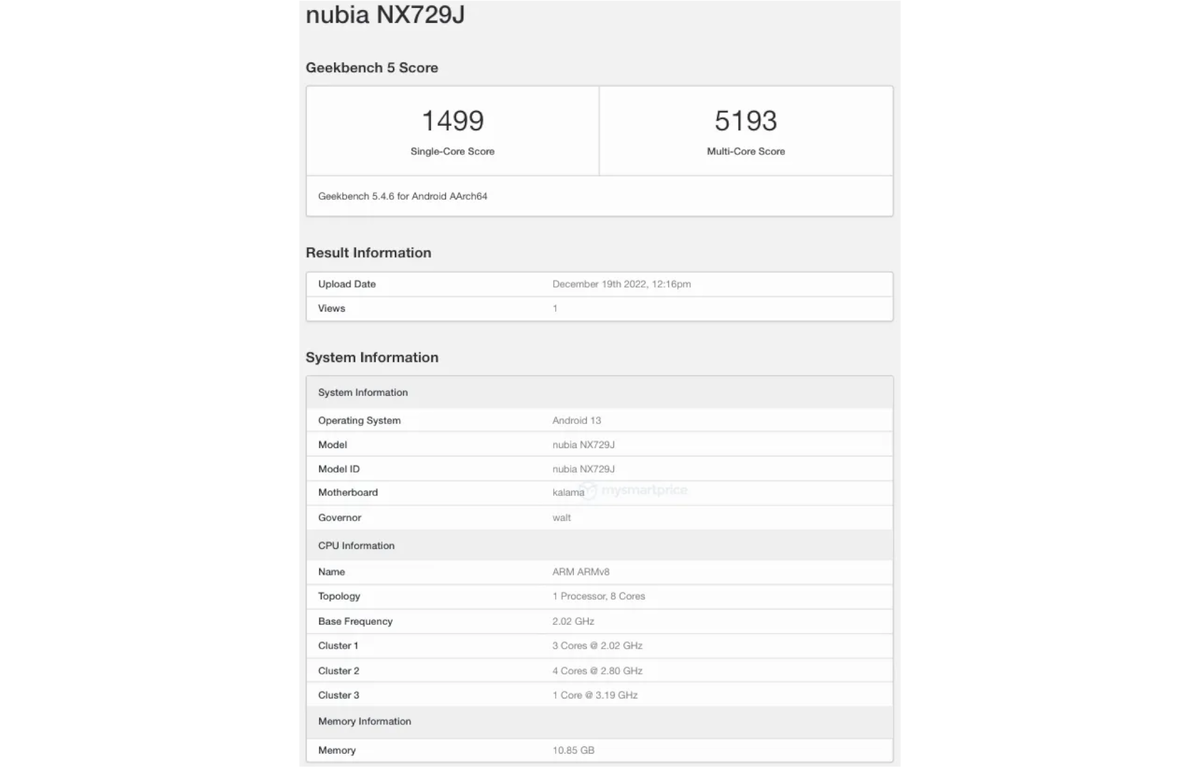Expand the CPU Information subsection
The image size is (1200, 768).
click(x=356, y=545)
